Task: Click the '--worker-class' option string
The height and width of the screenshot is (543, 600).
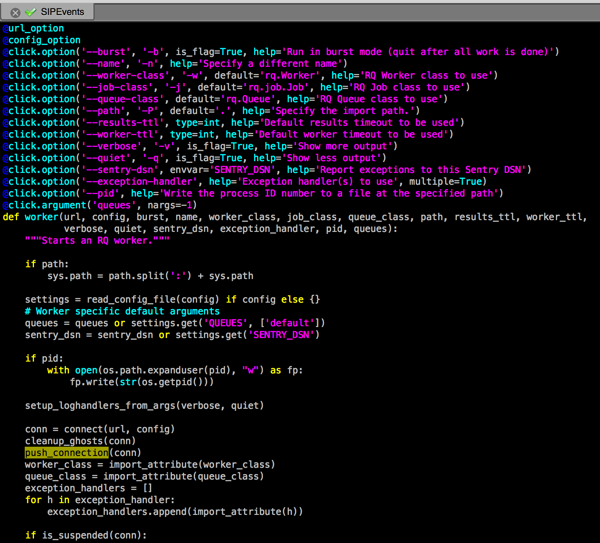Action: 126,75
